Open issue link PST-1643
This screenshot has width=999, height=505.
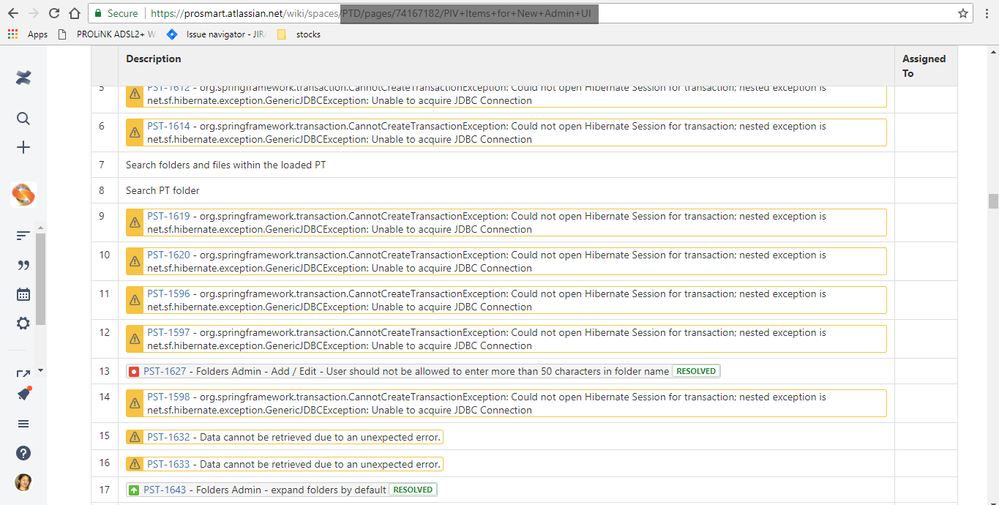point(164,490)
